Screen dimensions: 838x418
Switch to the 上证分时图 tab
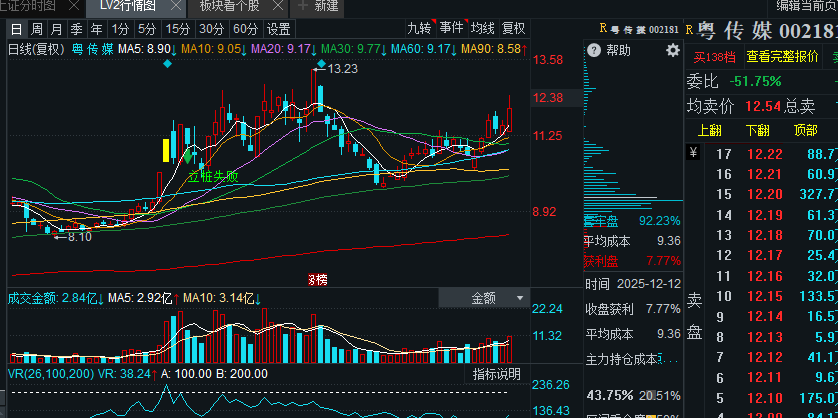point(28,6)
